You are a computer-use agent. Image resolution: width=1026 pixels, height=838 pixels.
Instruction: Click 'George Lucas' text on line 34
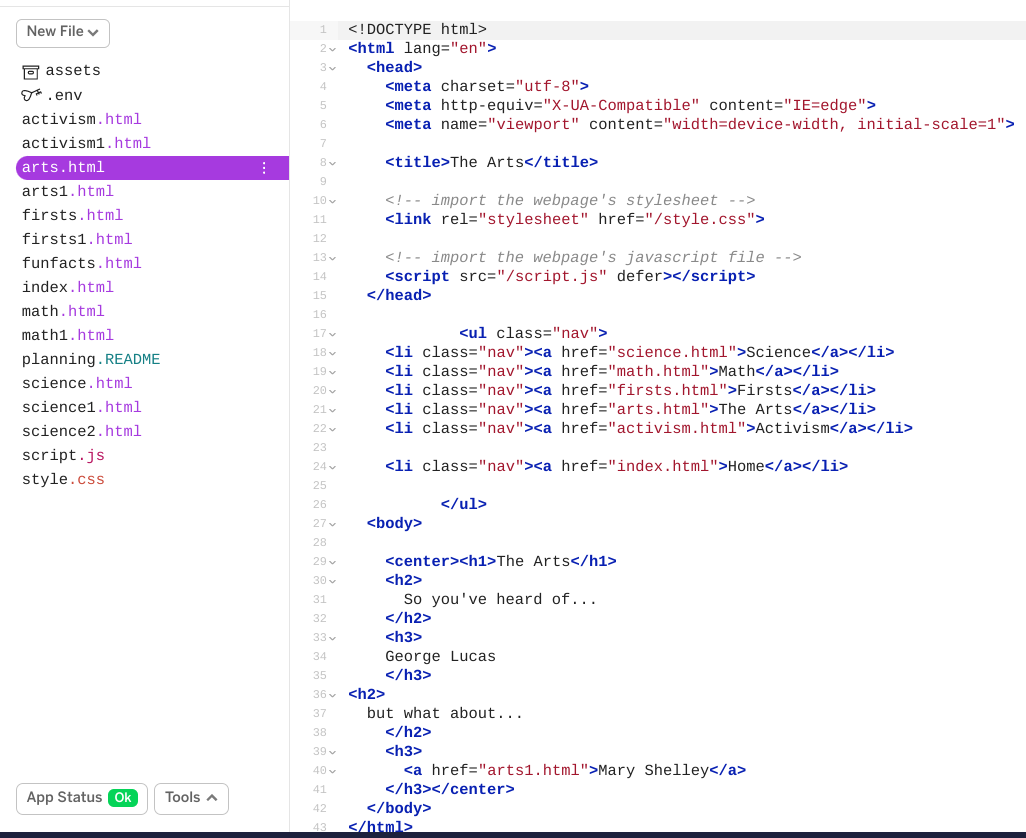(x=440, y=656)
